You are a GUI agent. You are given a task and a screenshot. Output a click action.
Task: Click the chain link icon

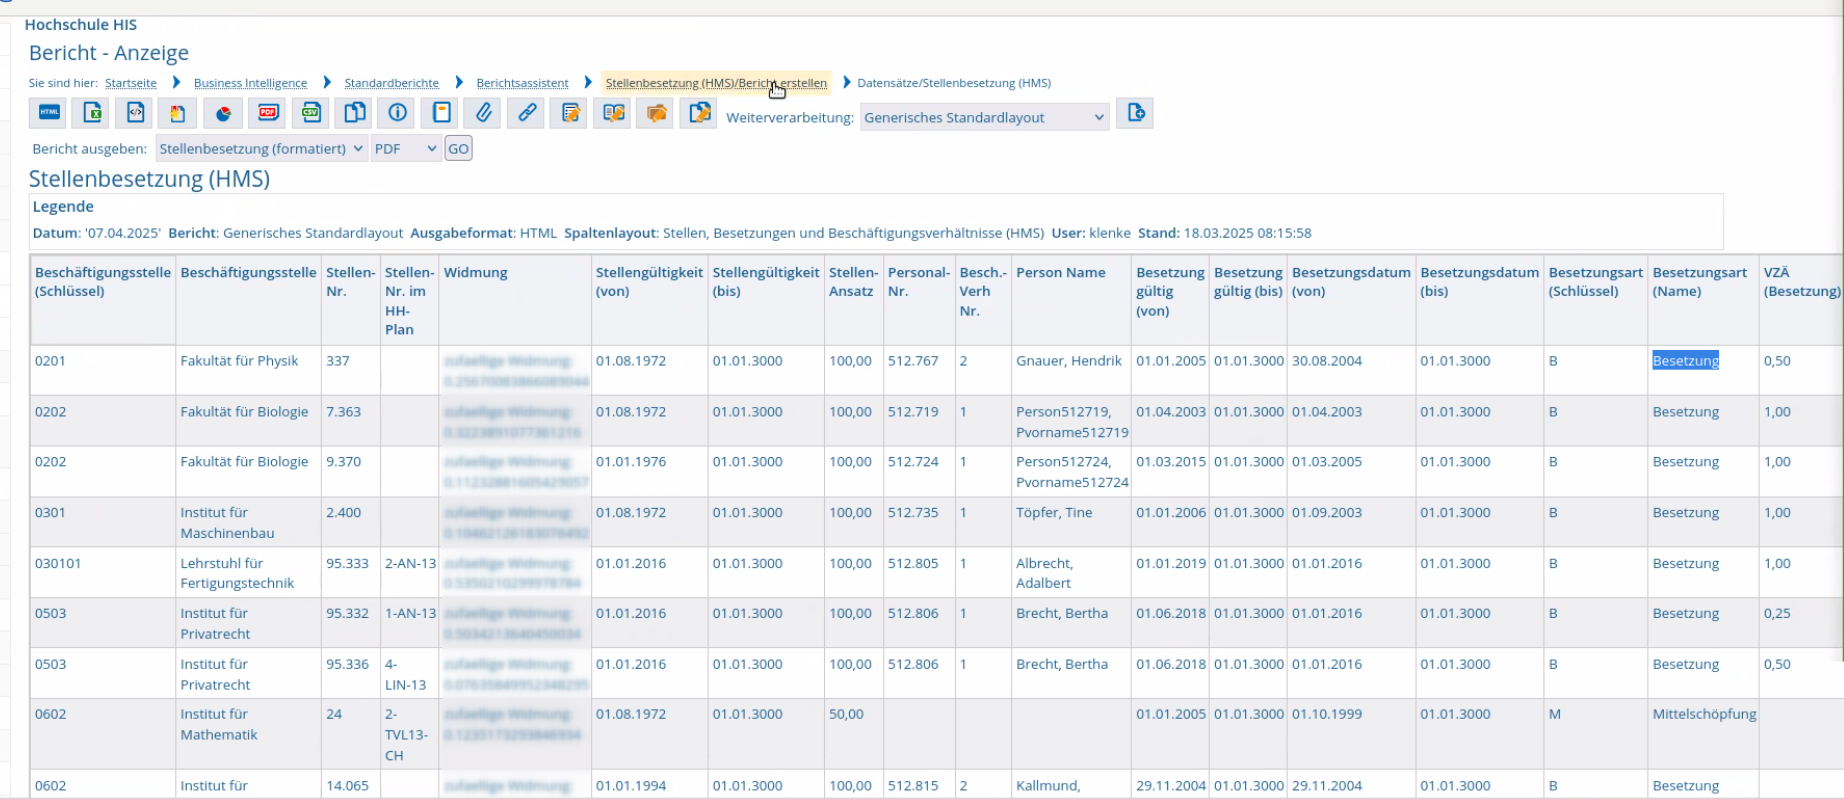pyautogui.click(x=527, y=114)
